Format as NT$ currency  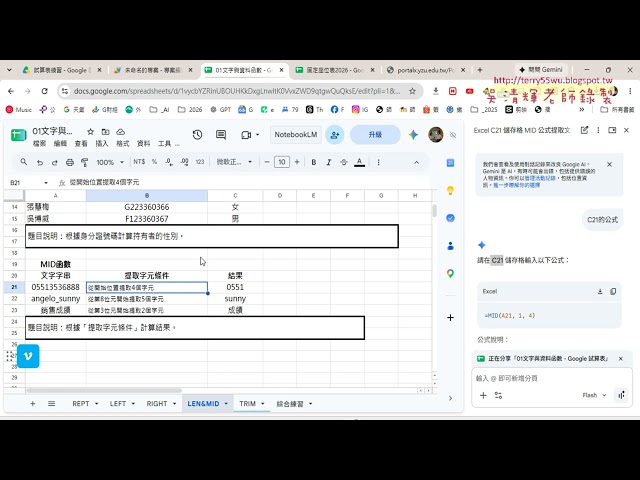tap(139, 162)
